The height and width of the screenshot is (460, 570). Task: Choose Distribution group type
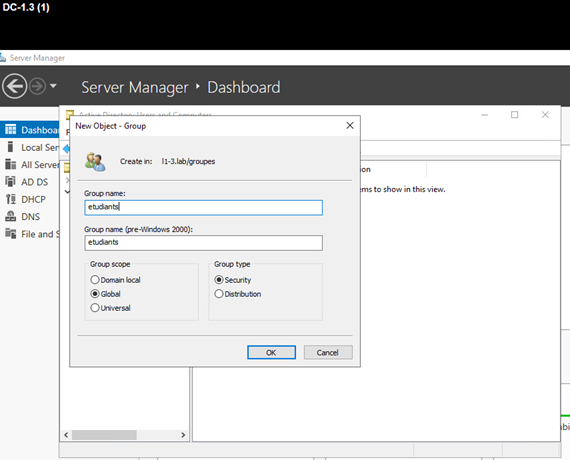[x=238, y=294]
